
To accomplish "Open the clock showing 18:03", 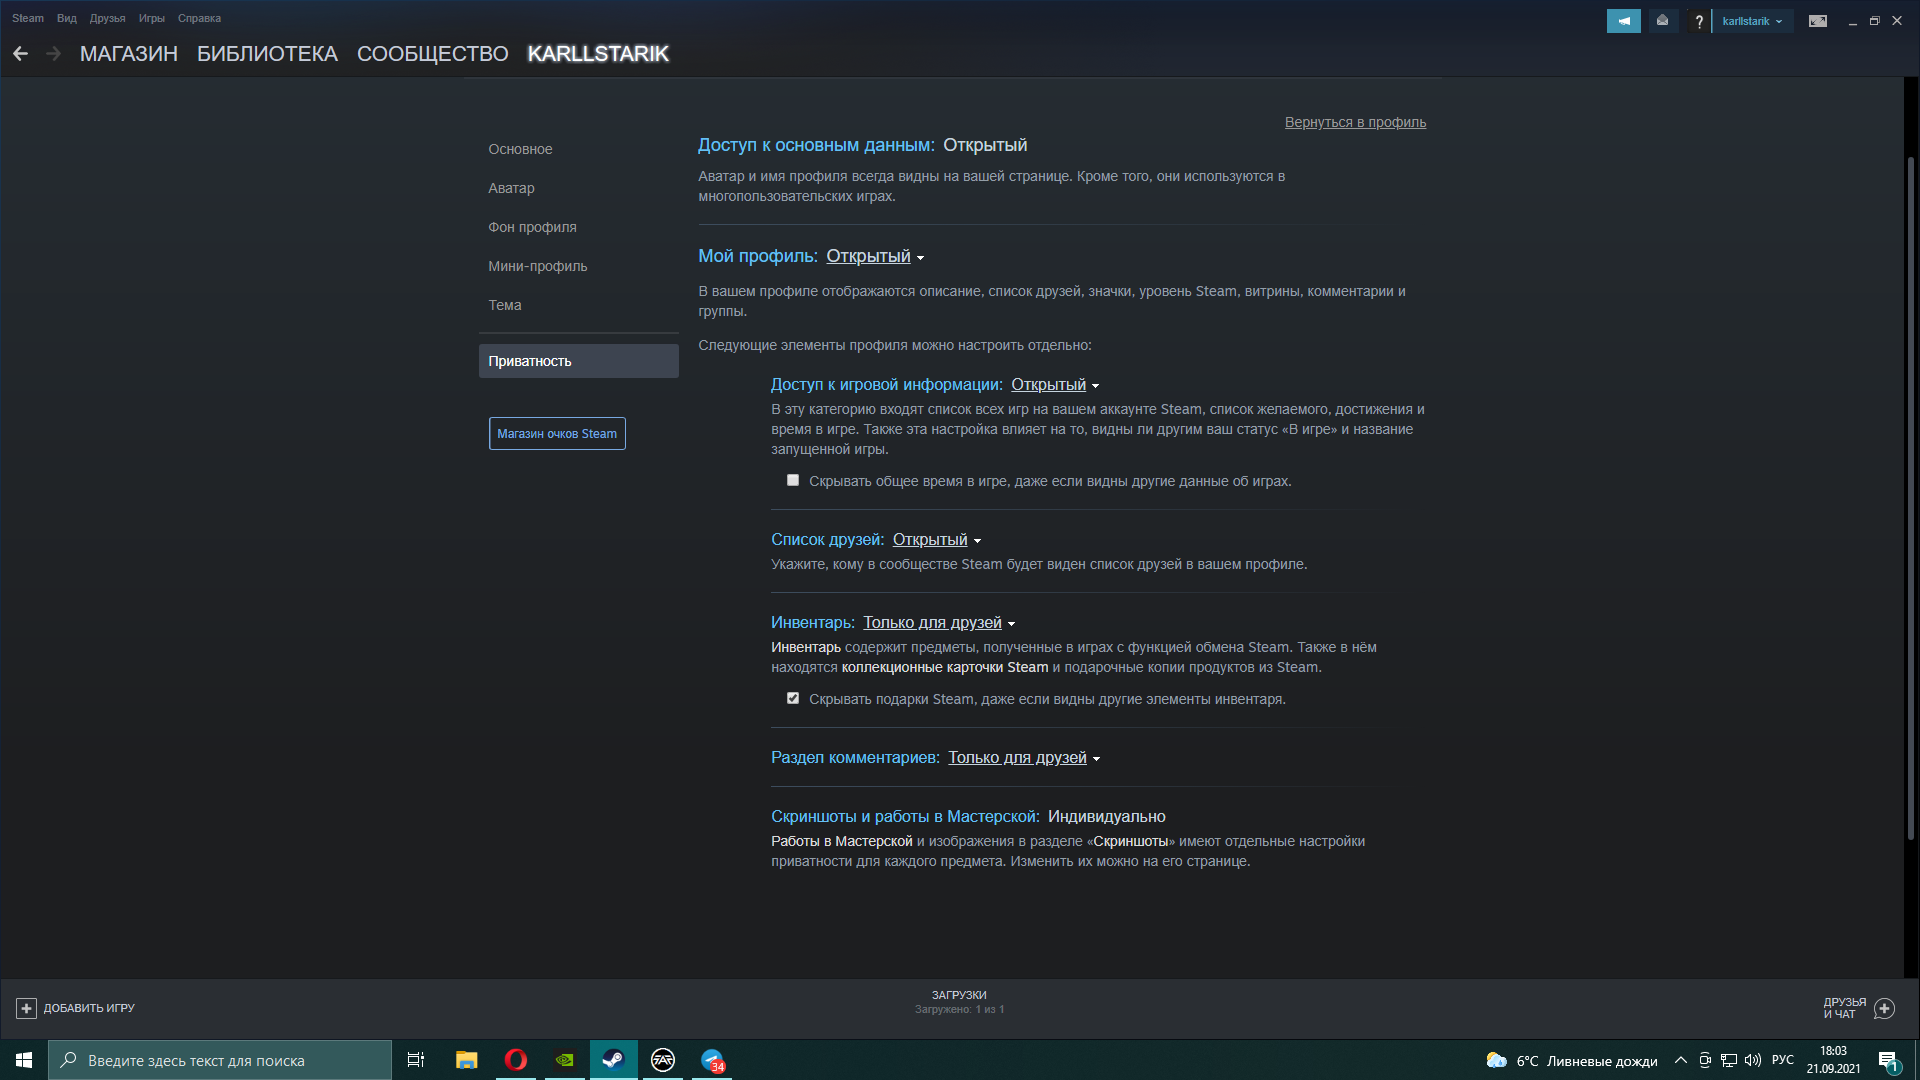I will pos(1833,1060).
